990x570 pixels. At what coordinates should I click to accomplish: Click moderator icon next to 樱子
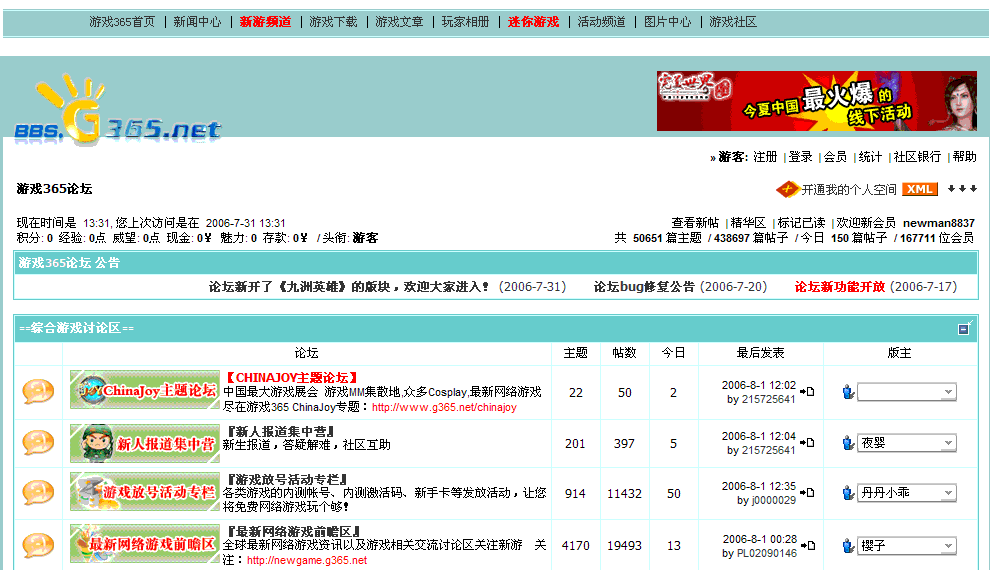(x=849, y=545)
